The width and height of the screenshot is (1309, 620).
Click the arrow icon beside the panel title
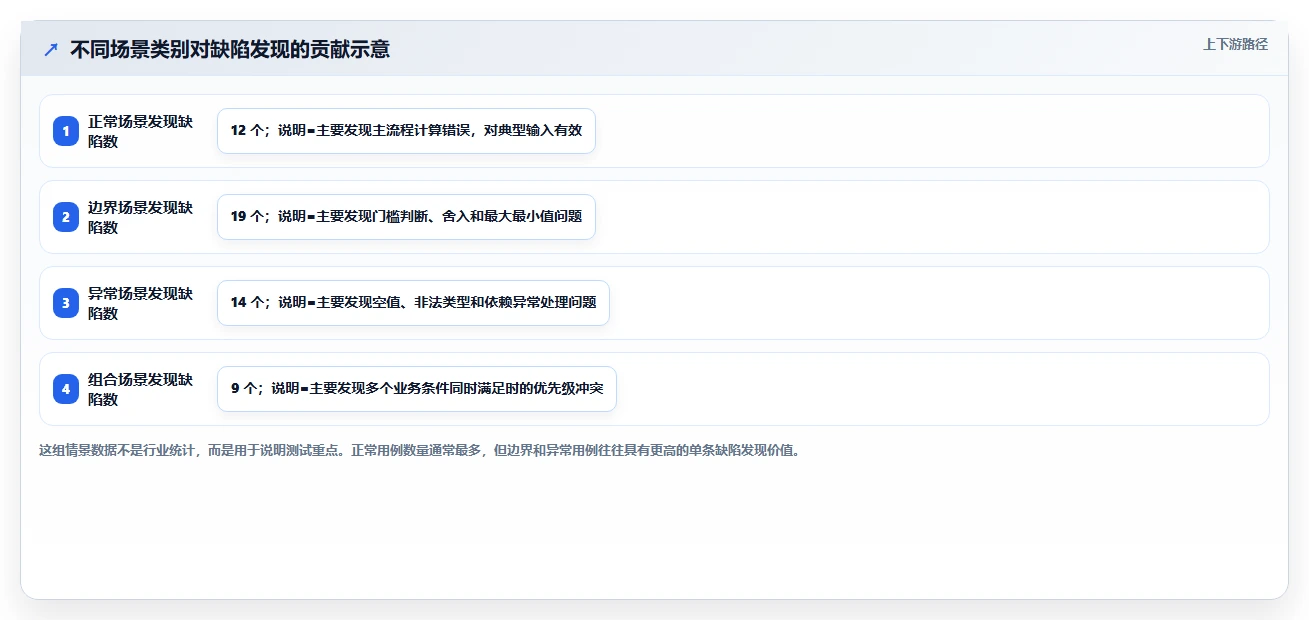tap(51, 49)
